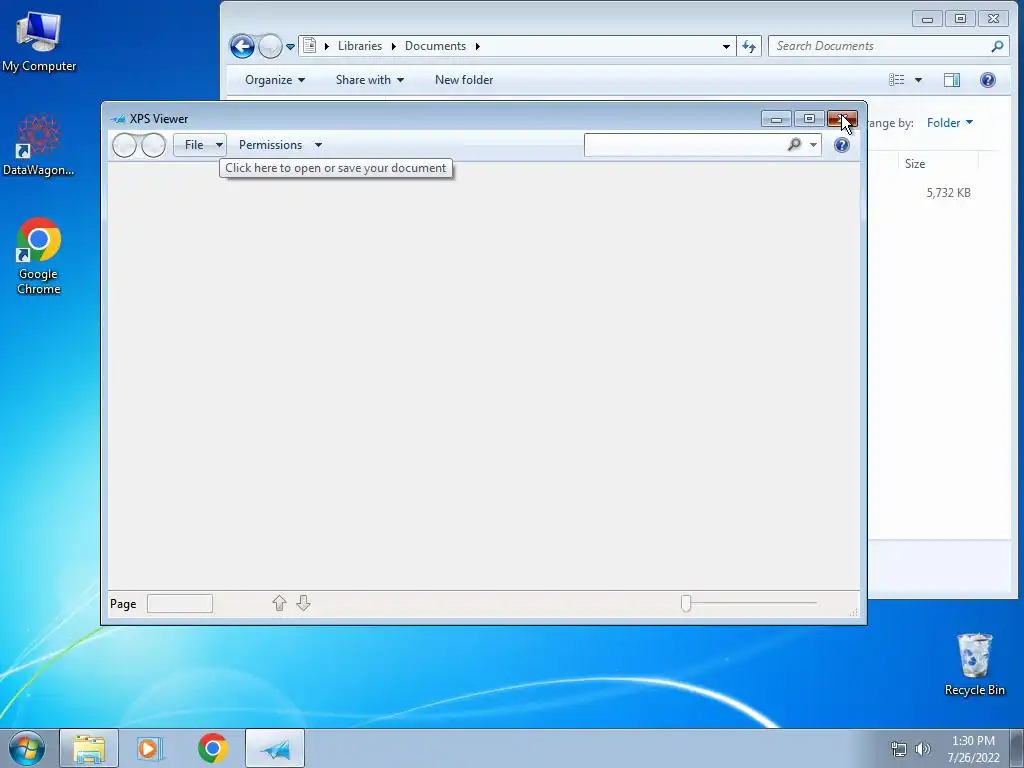Close the XPS Viewer window
This screenshot has width=1024, height=768.
(x=842, y=119)
